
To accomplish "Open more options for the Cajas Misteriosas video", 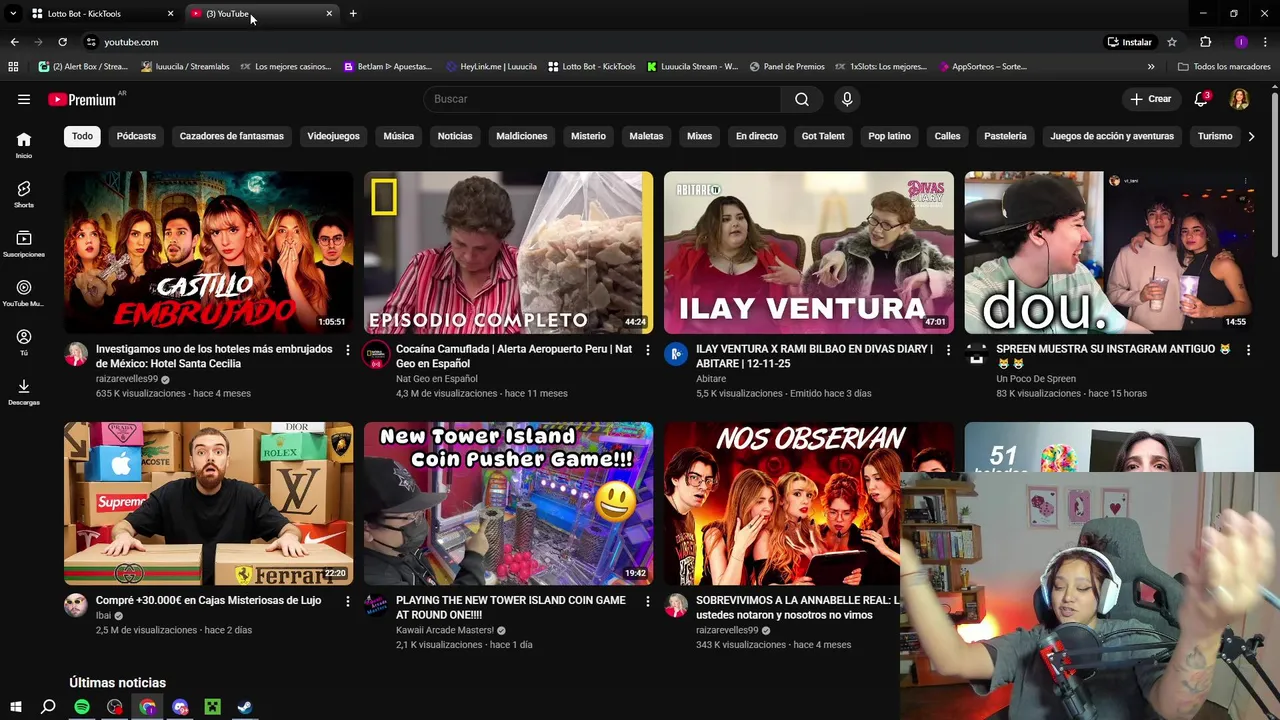I will click(348, 601).
